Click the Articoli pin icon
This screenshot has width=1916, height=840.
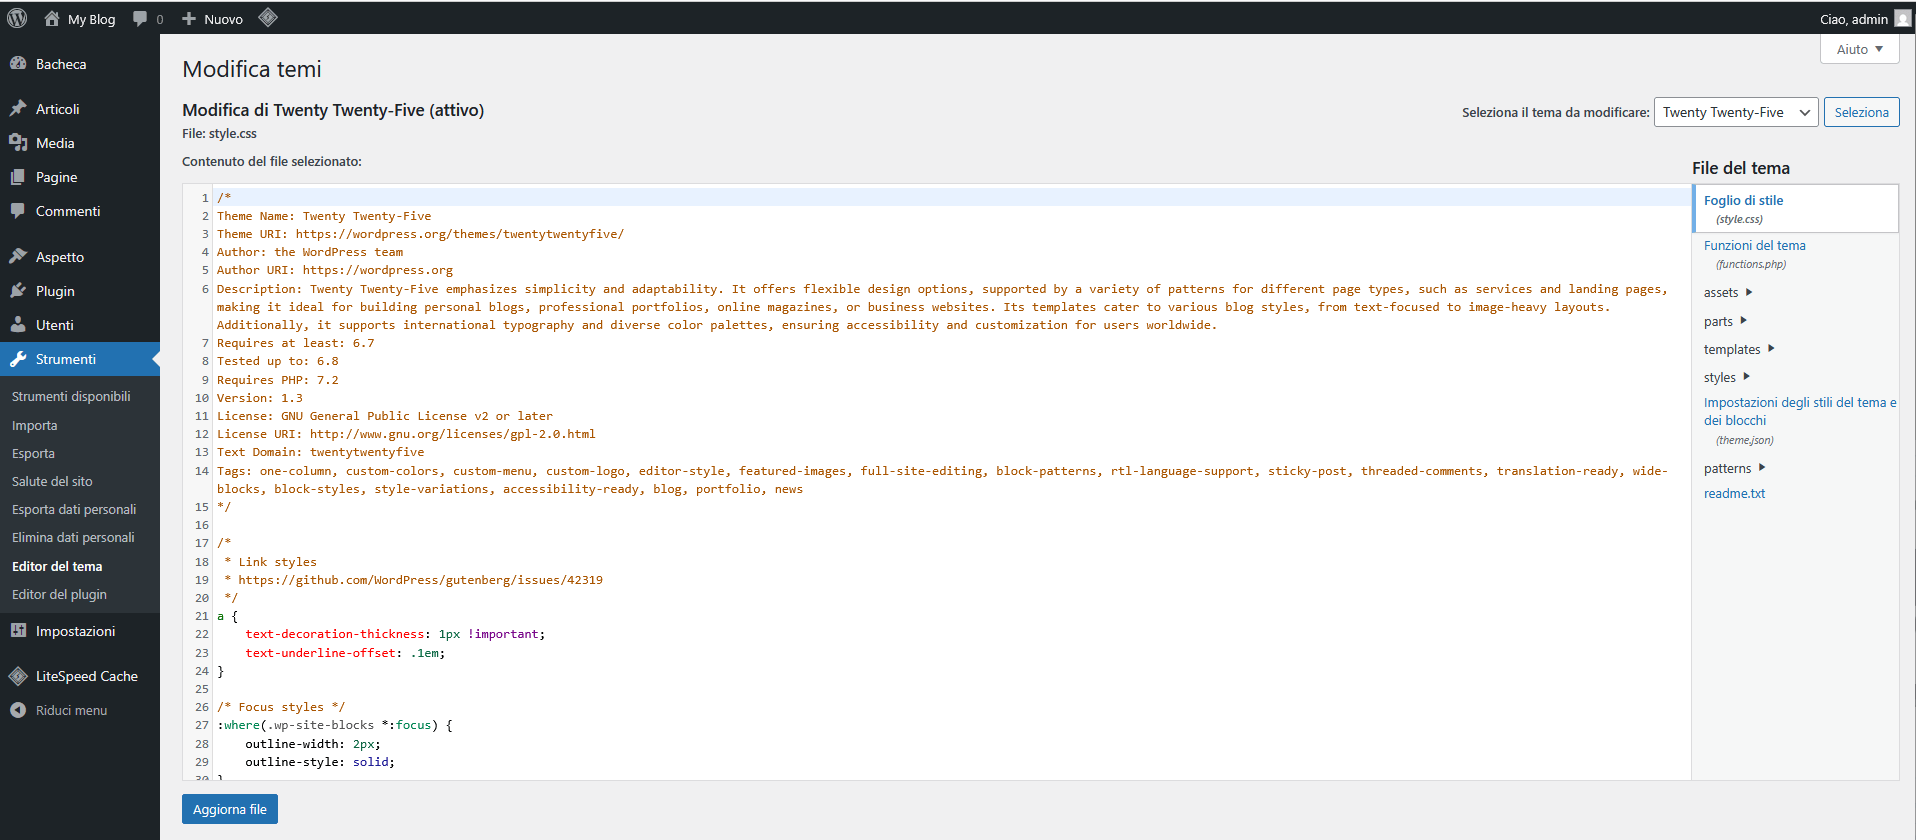[x=18, y=108]
